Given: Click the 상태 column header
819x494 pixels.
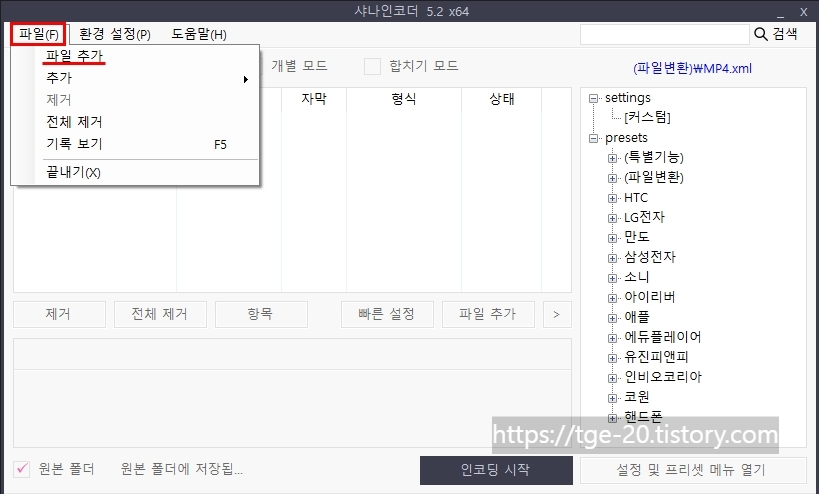Looking at the screenshot, I should [502, 99].
